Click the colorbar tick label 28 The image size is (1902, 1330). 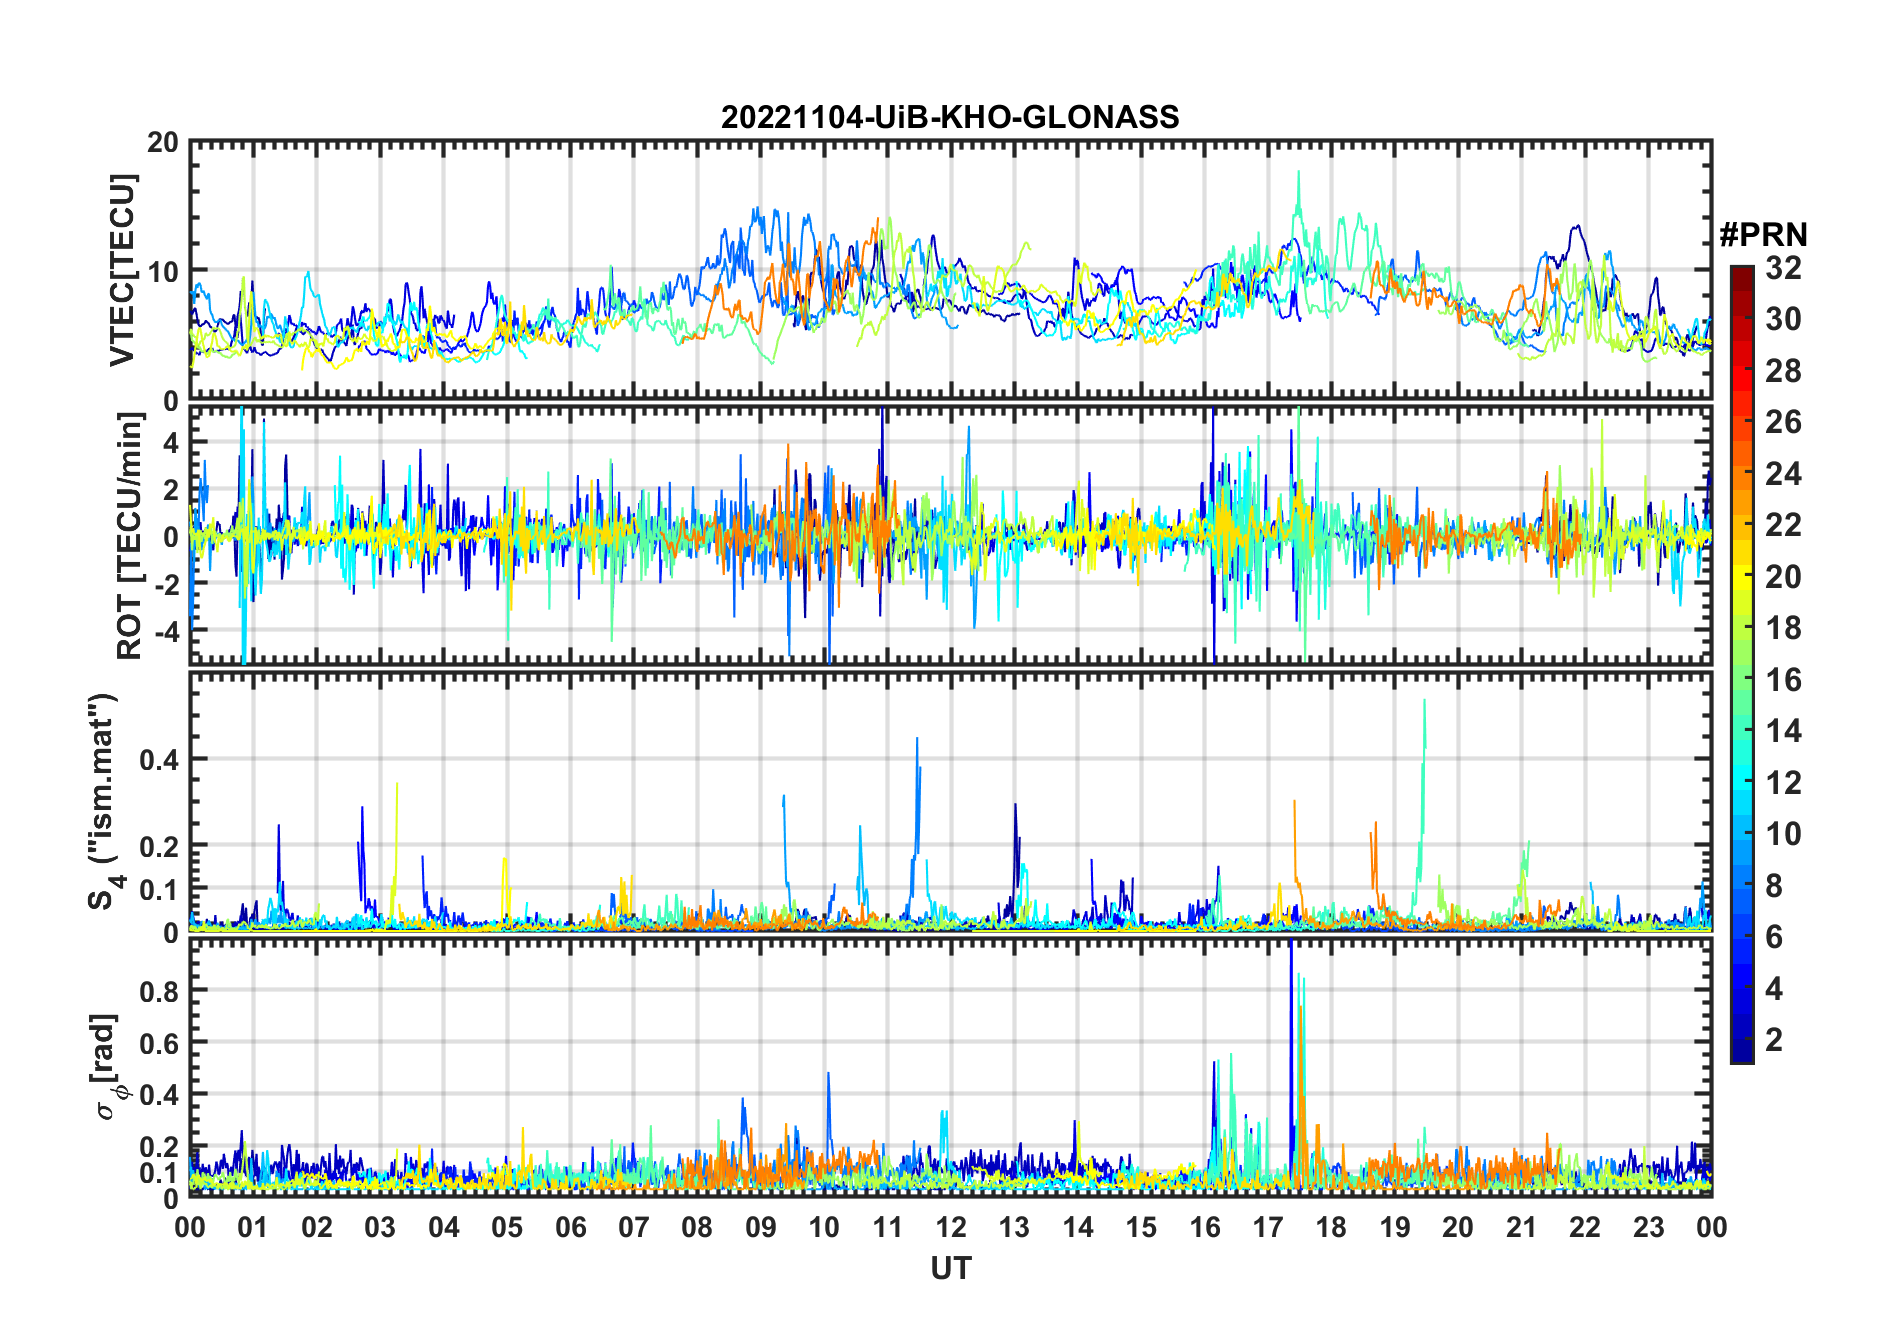[x=1783, y=371]
